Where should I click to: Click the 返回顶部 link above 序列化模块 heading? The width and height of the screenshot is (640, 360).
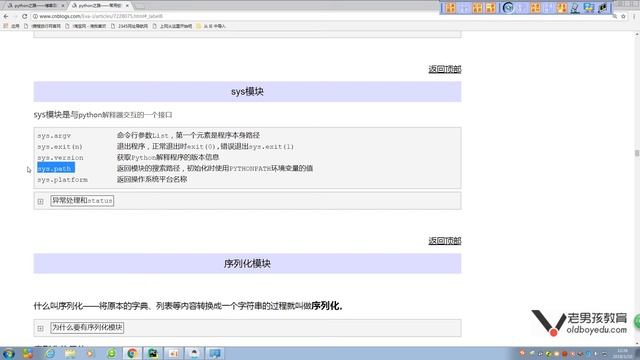(444, 241)
